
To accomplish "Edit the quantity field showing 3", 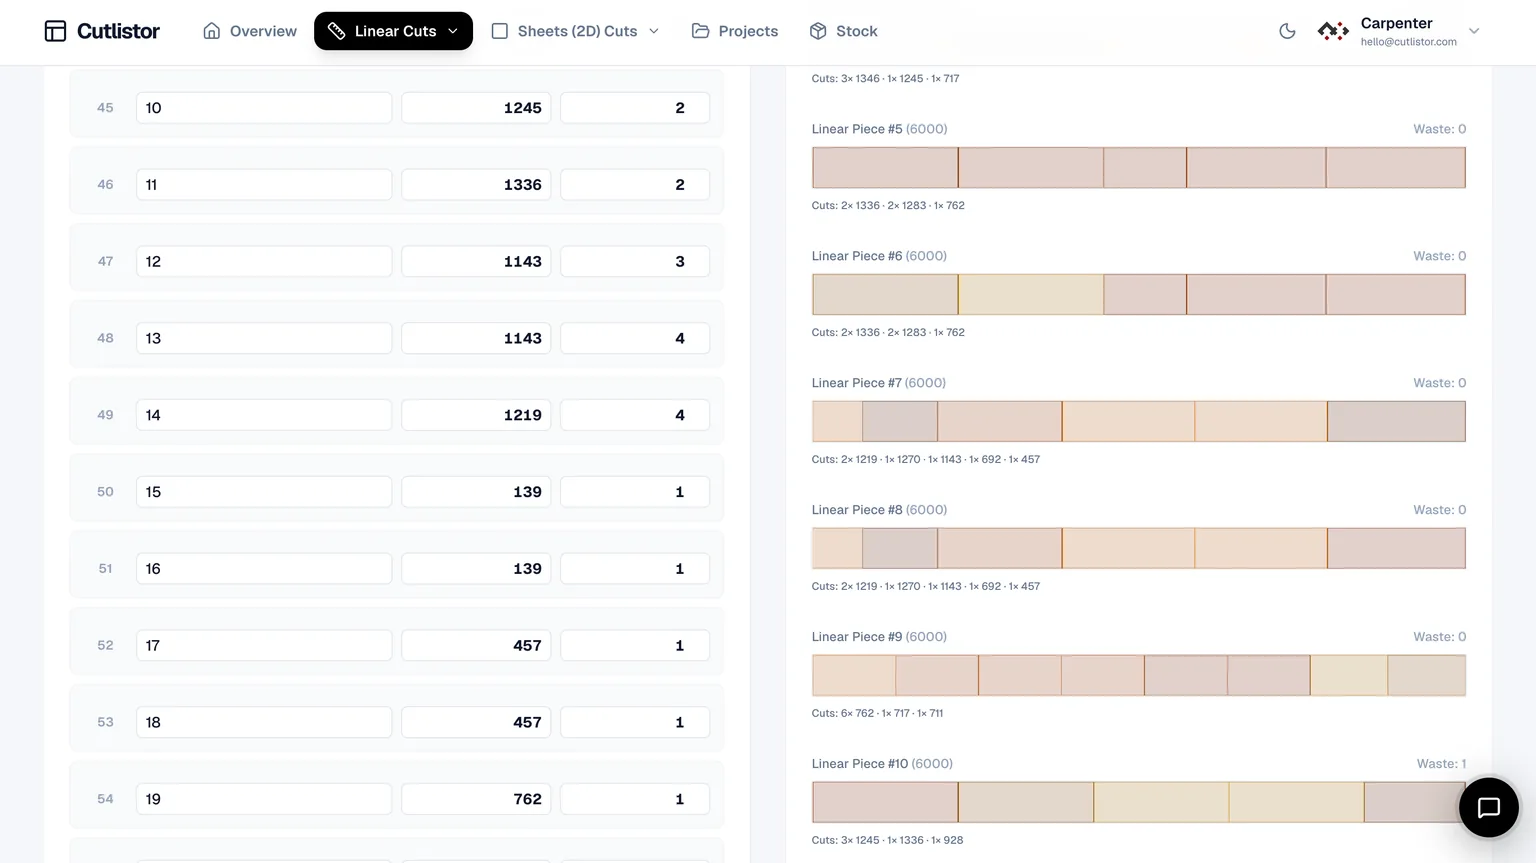I will click(x=635, y=262).
